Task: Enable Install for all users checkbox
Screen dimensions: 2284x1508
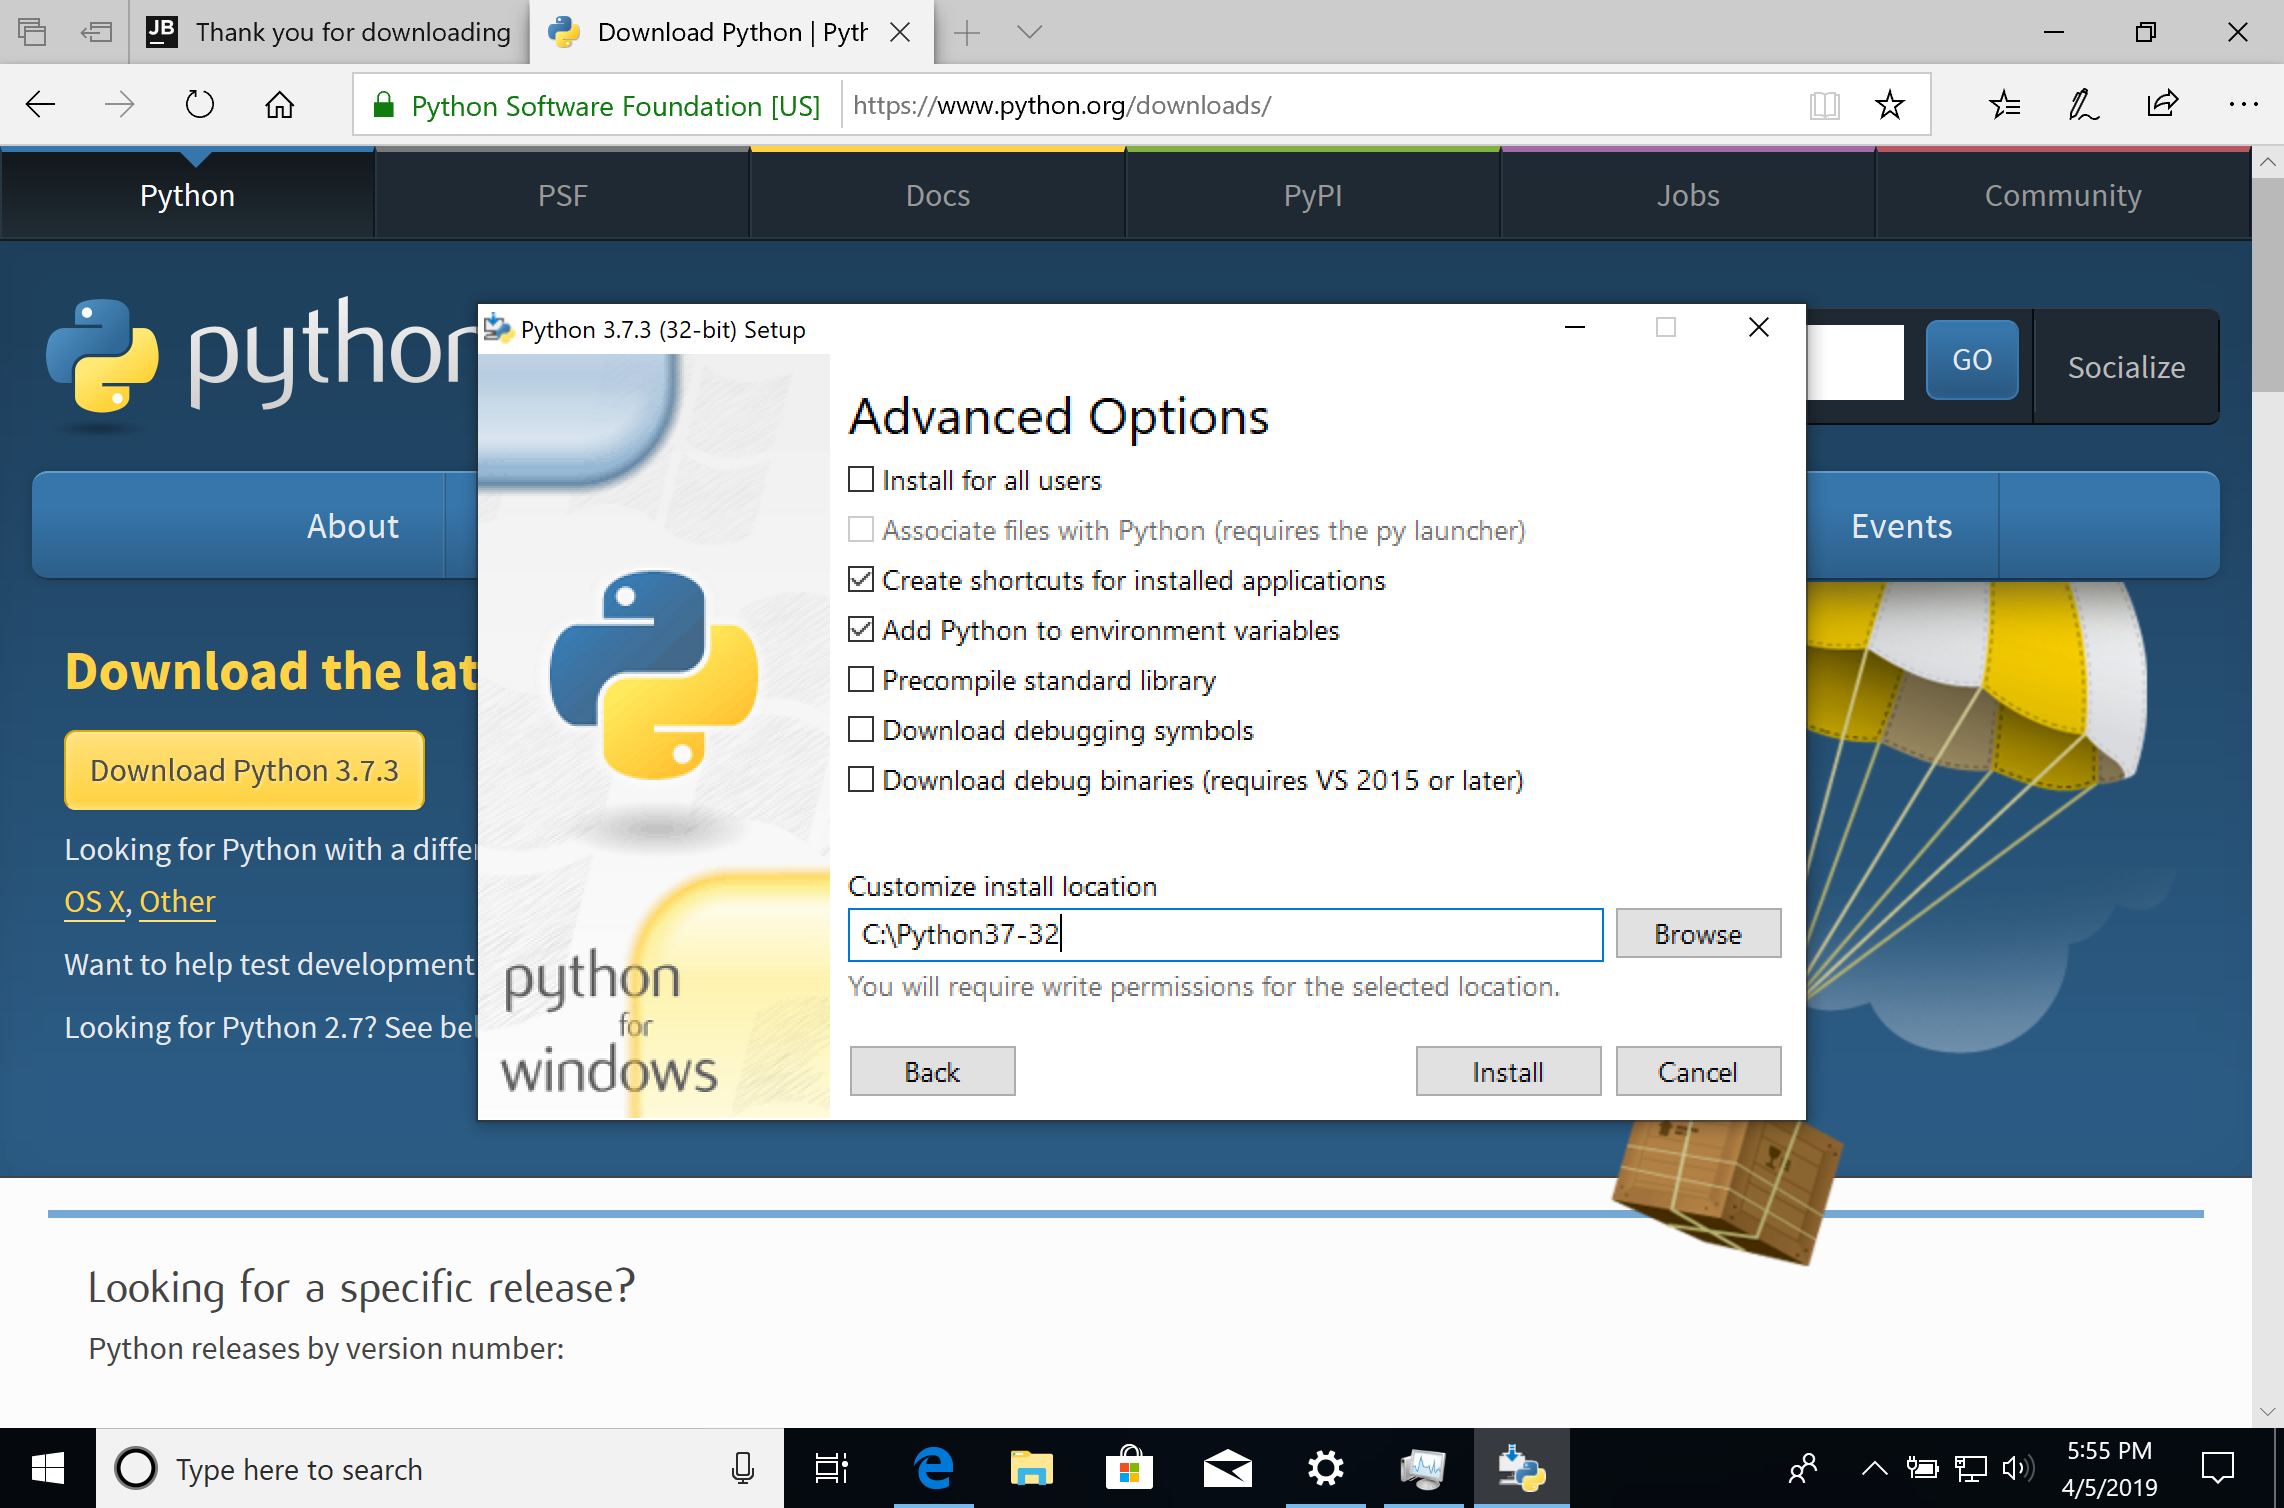Action: 862,480
